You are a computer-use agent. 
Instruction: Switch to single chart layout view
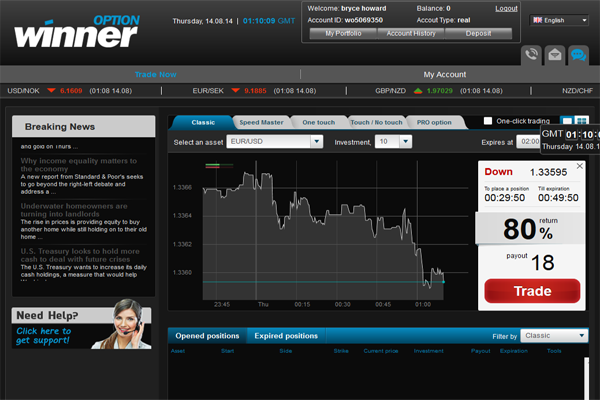[566, 121]
